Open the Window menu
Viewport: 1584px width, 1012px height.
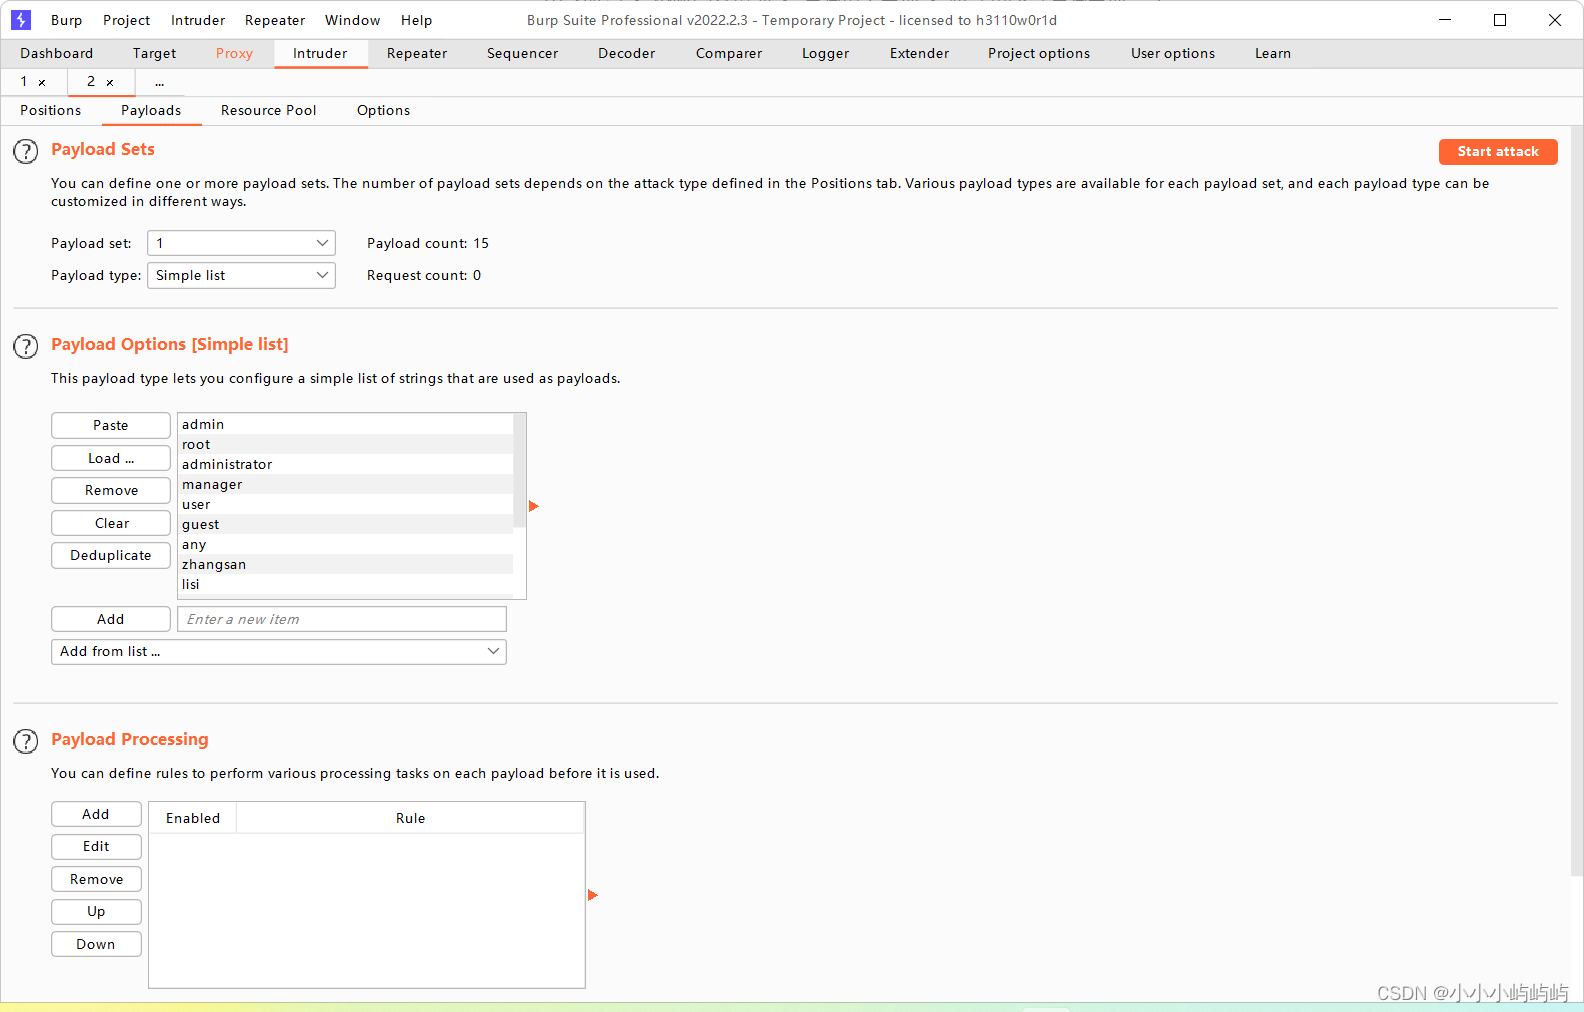[x=353, y=20]
